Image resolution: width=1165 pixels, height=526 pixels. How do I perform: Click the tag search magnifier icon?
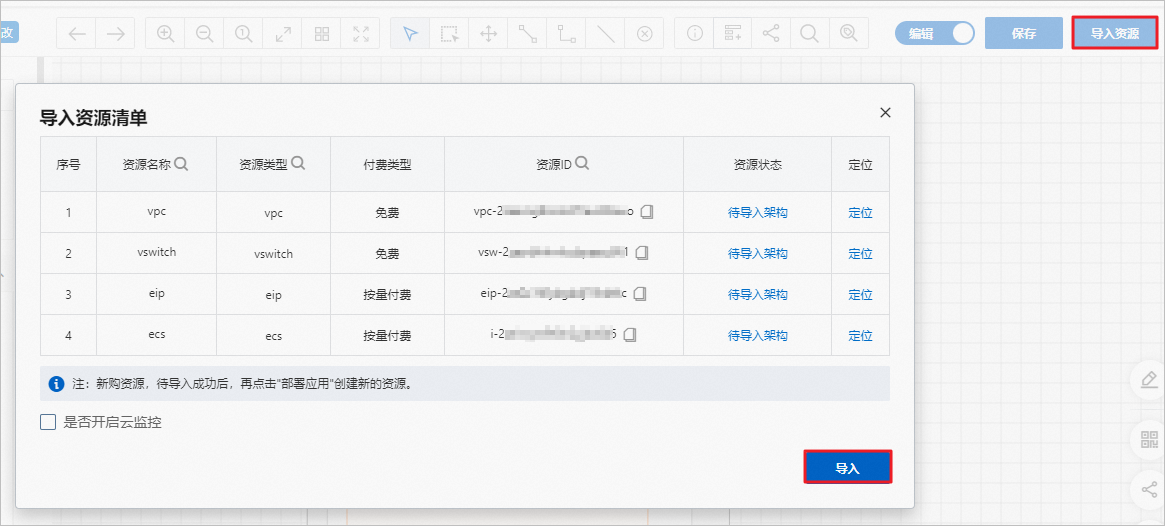(x=848, y=33)
